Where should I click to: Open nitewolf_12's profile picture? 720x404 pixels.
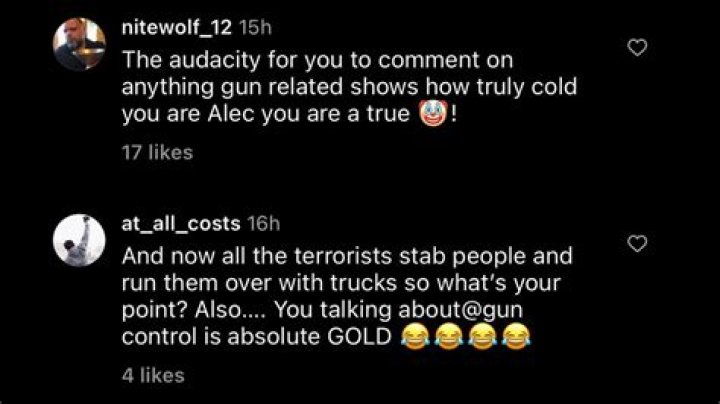[79, 45]
